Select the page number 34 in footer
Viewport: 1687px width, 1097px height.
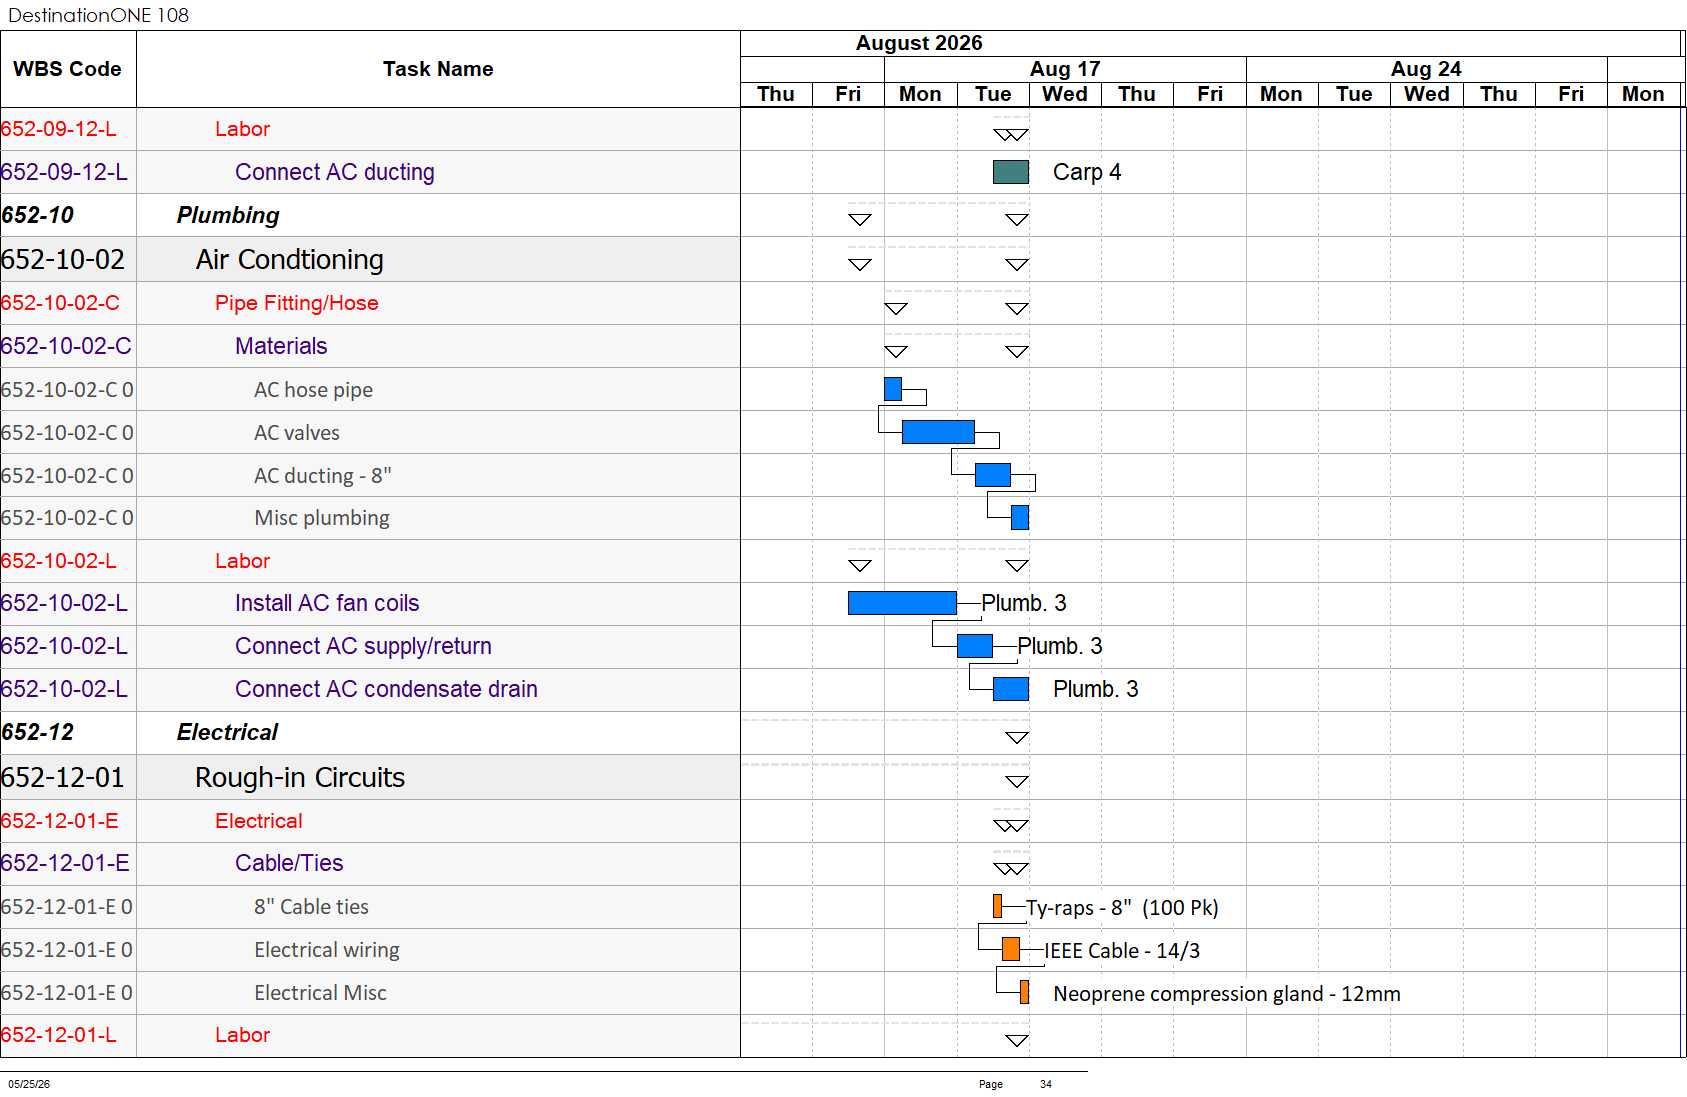click(1046, 1084)
